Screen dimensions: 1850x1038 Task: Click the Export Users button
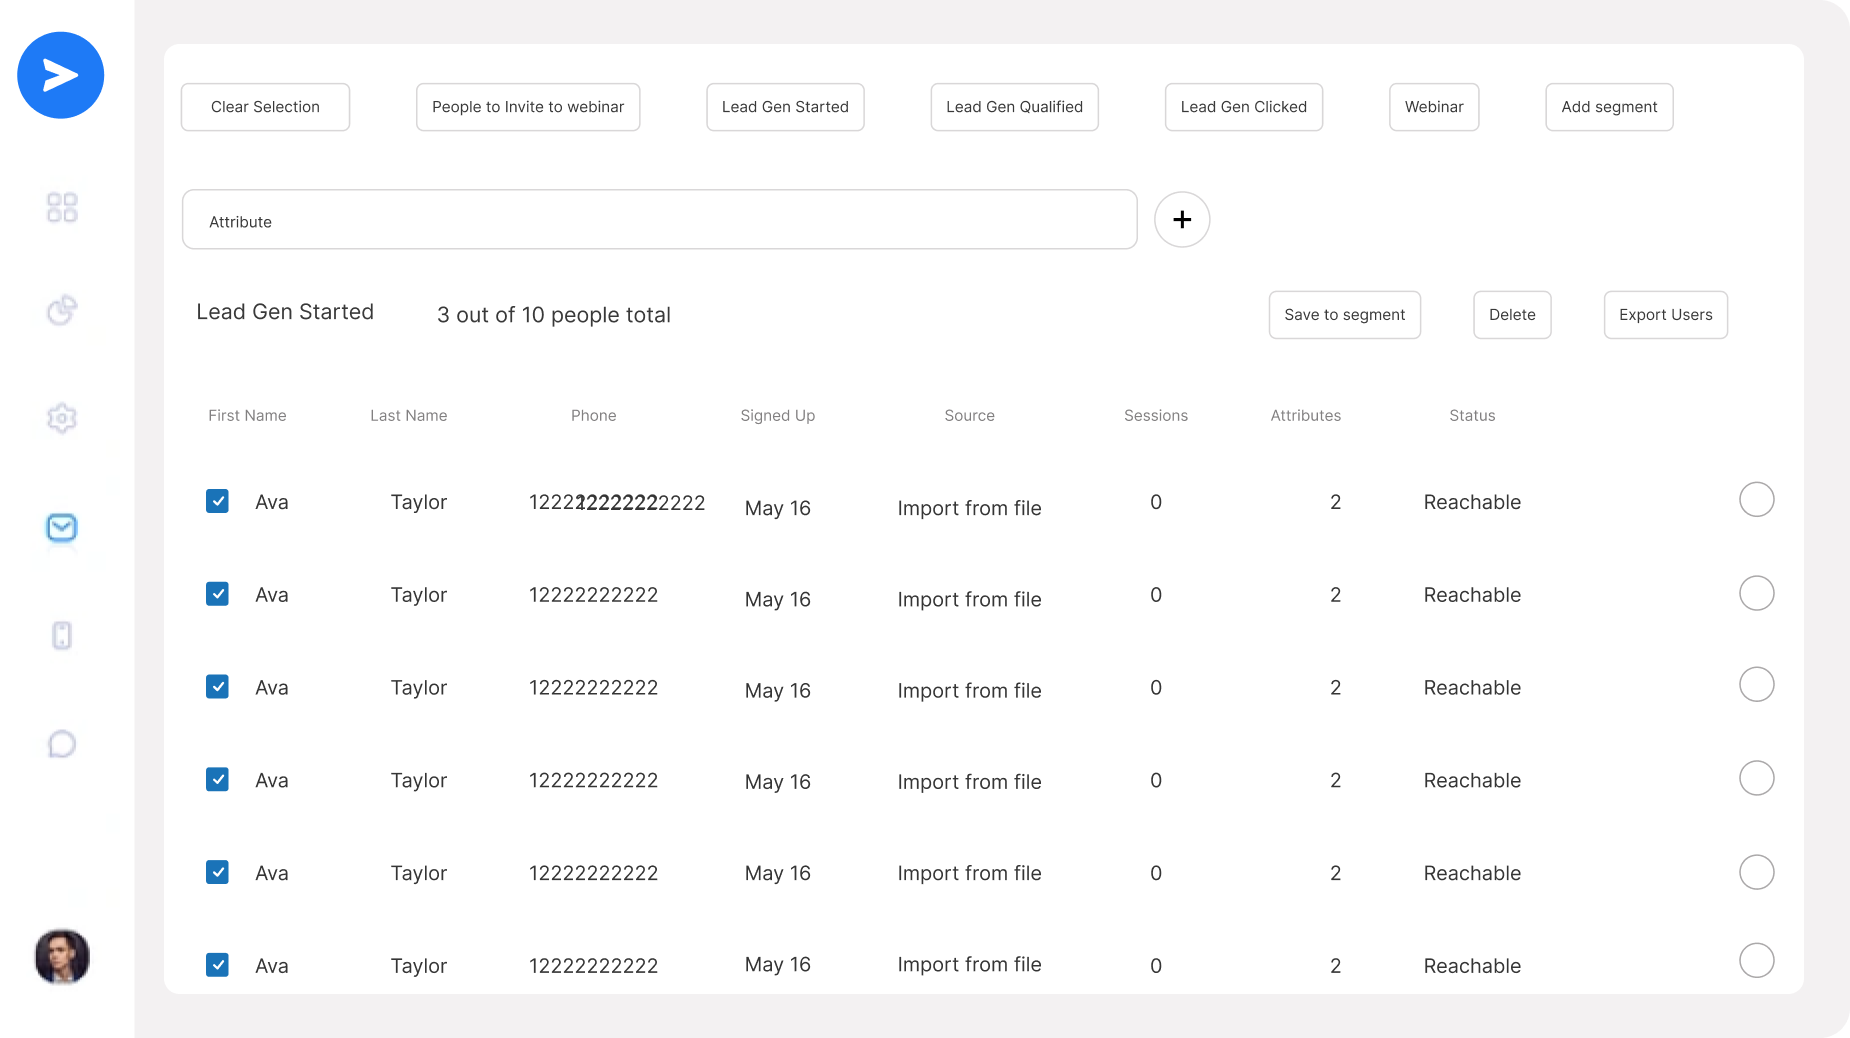(x=1664, y=314)
